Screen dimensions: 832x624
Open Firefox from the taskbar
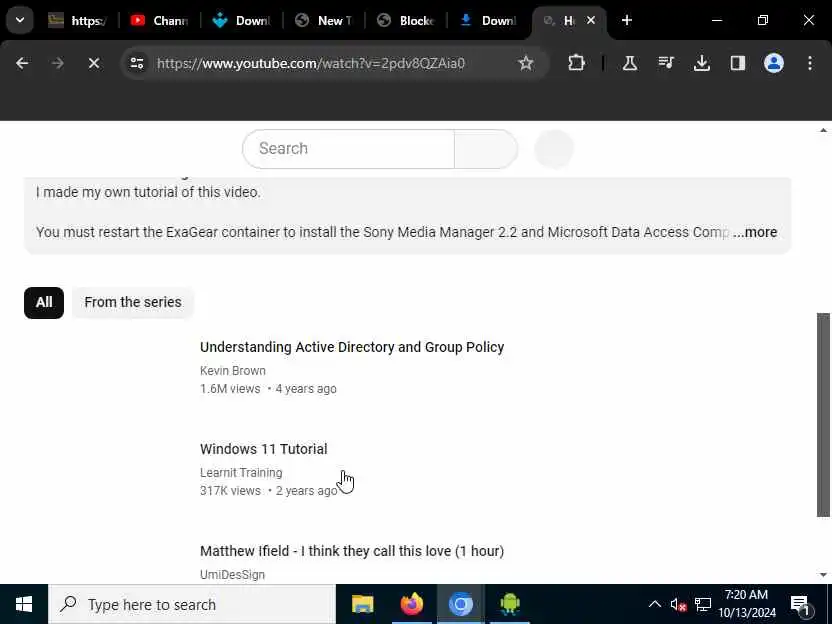412,604
